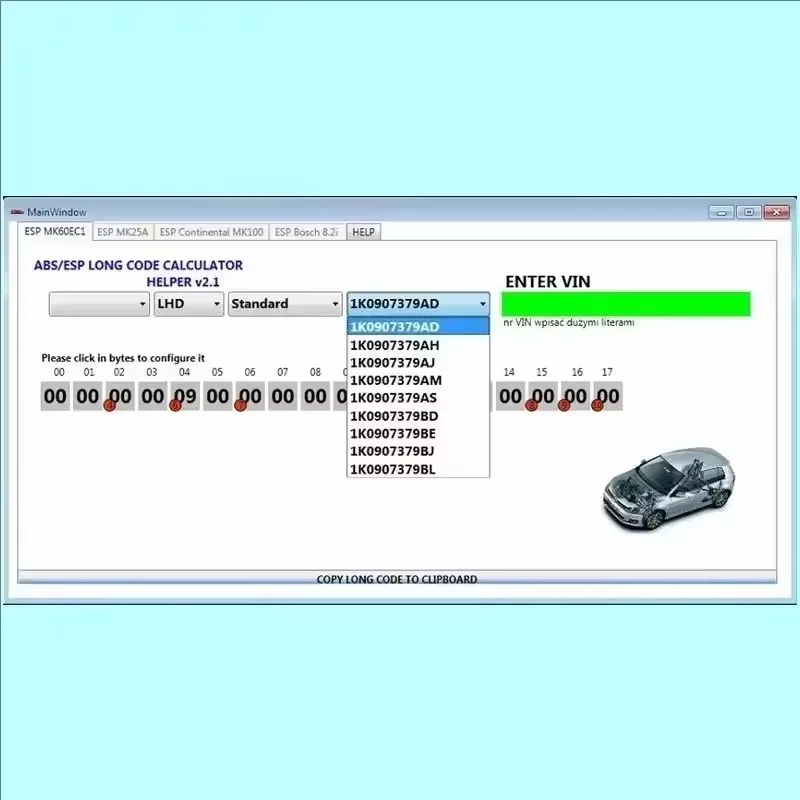Click the MainWindow application icon in title bar
The width and height of the screenshot is (800, 800).
tap(18, 211)
